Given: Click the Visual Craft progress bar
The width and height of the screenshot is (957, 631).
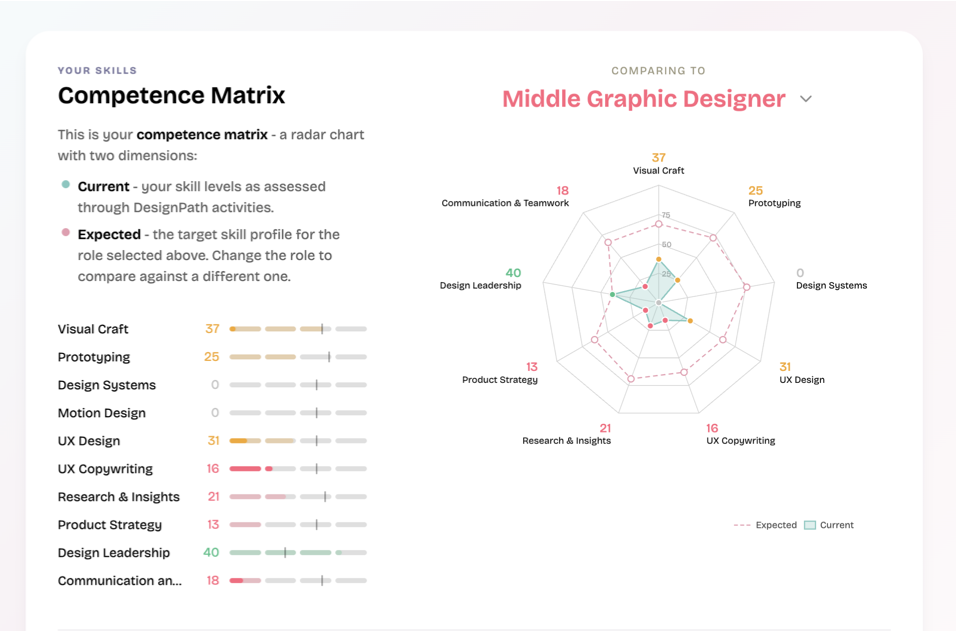Looking at the screenshot, I should (x=298, y=329).
